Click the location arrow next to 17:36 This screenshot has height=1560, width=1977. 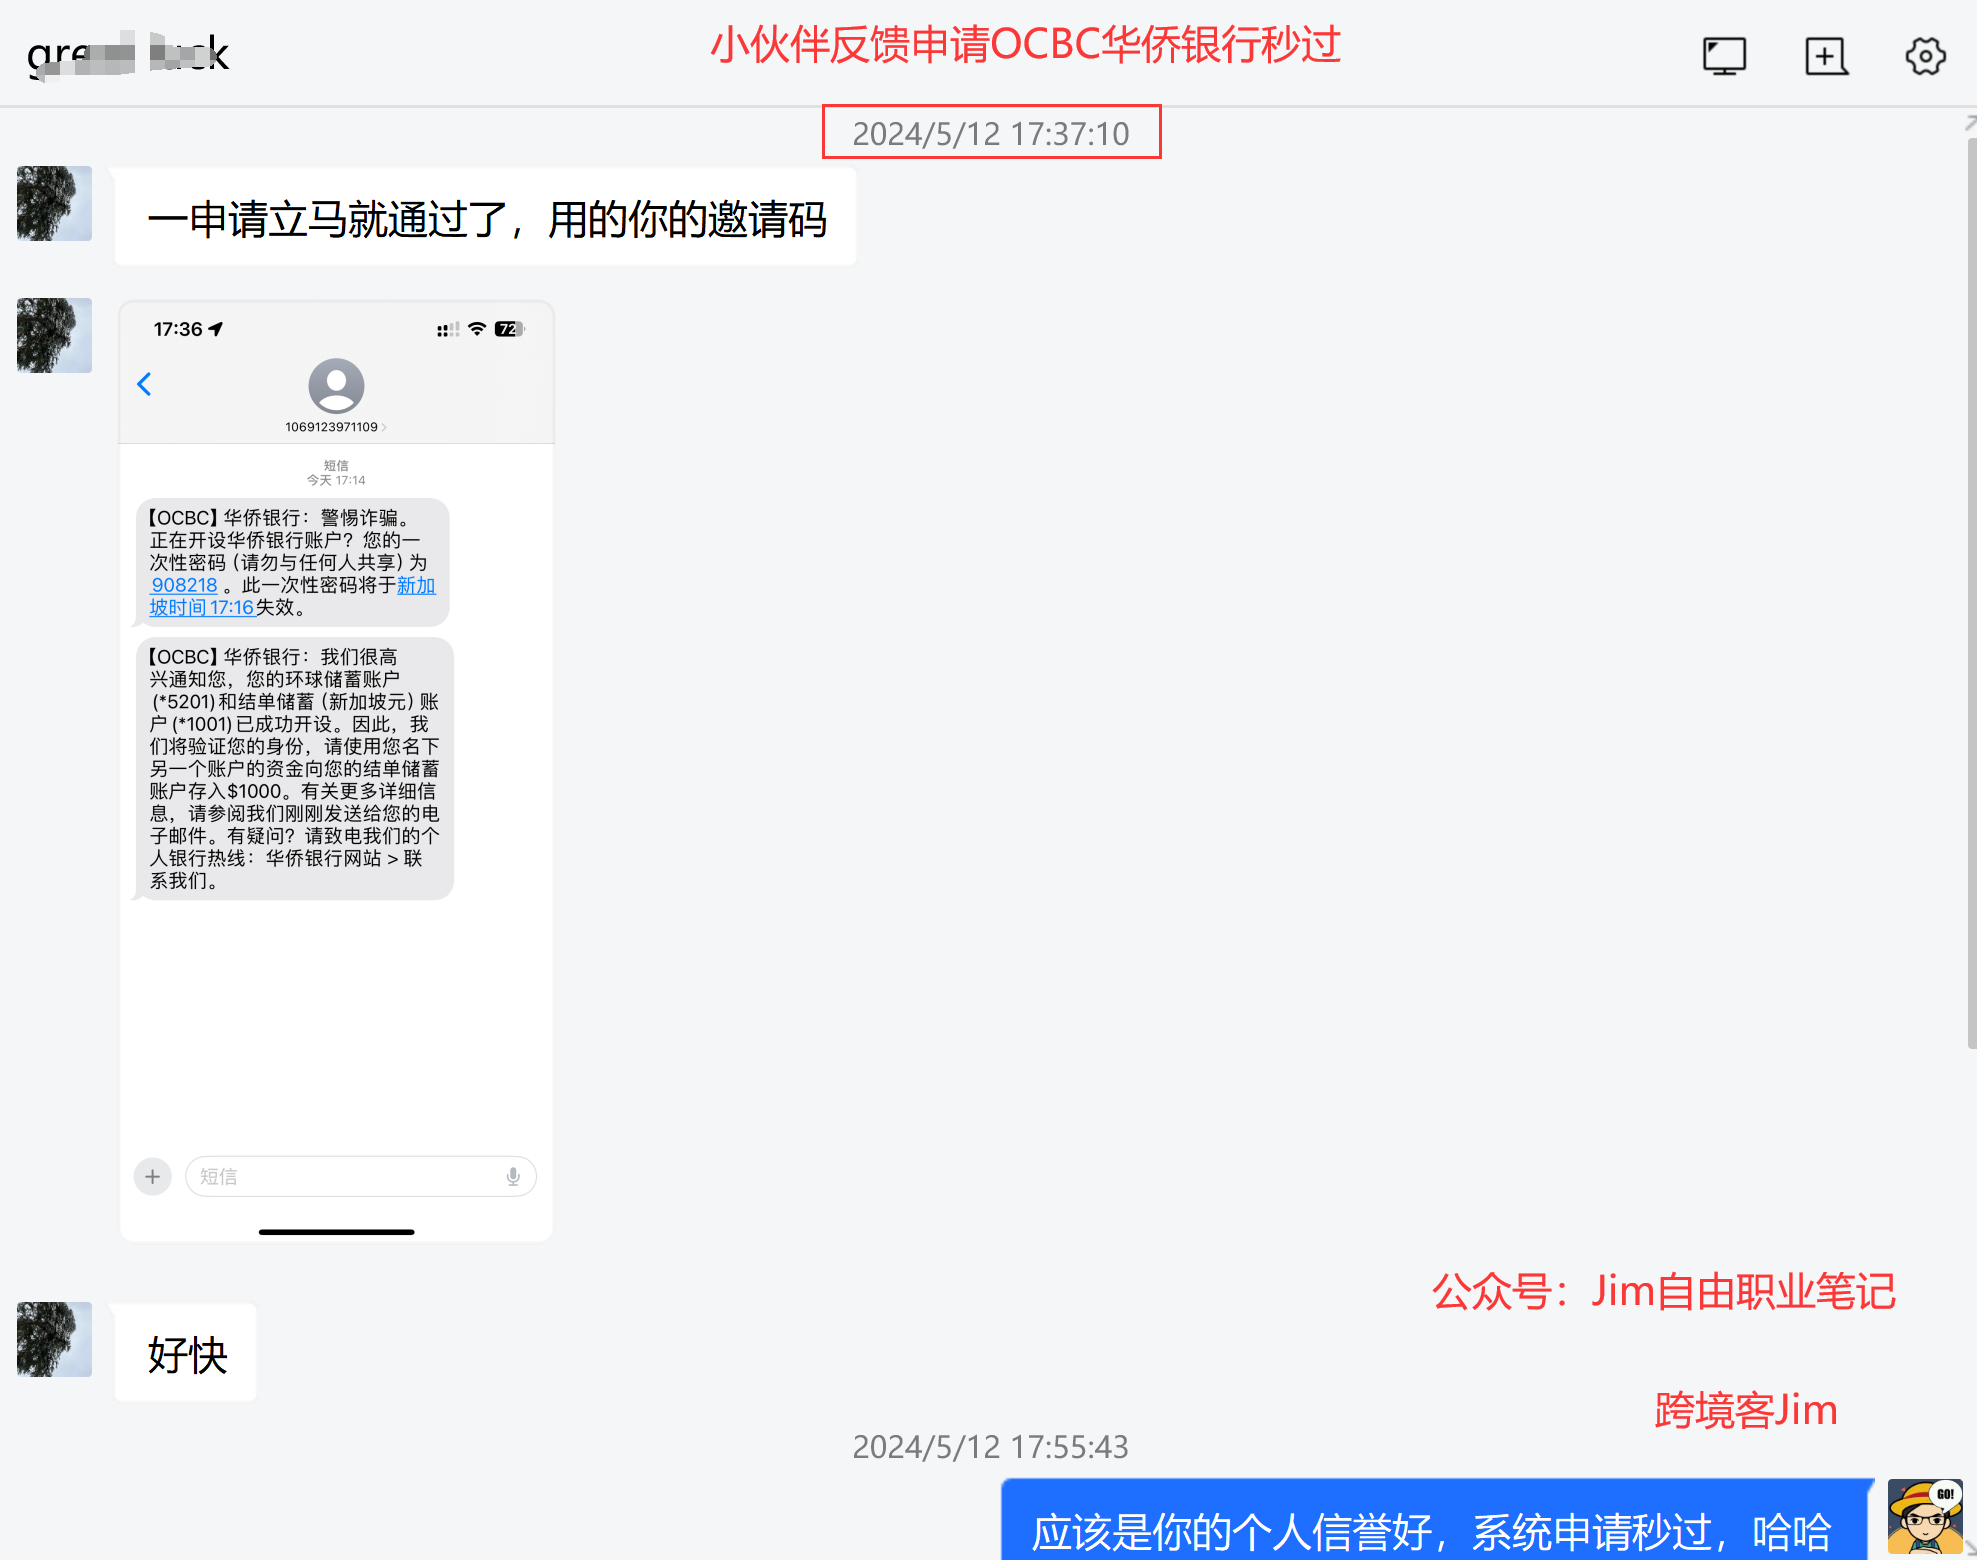point(213,327)
